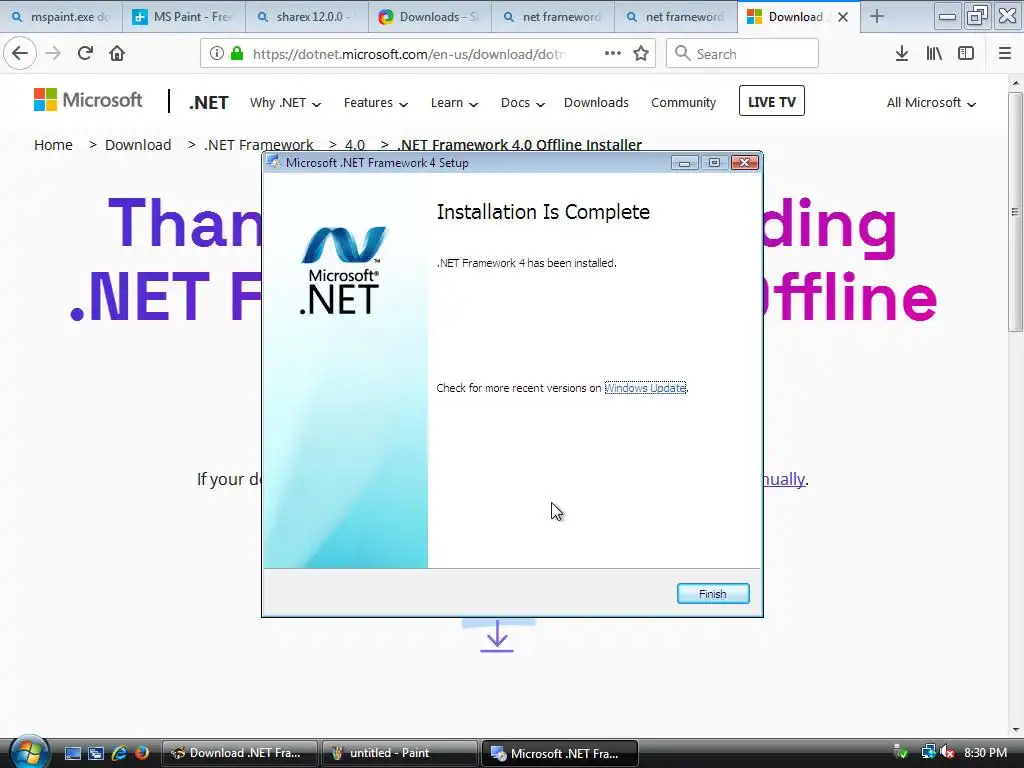Viewport: 1024px width, 768px height.
Task: Switch to the Downloads tab with the Chrome-style icon
Action: click(x=430, y=17)
